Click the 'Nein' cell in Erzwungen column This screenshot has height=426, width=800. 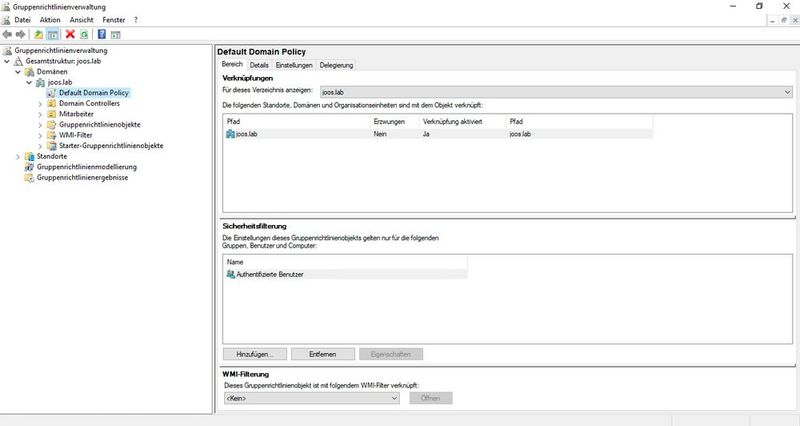point(380,134)
